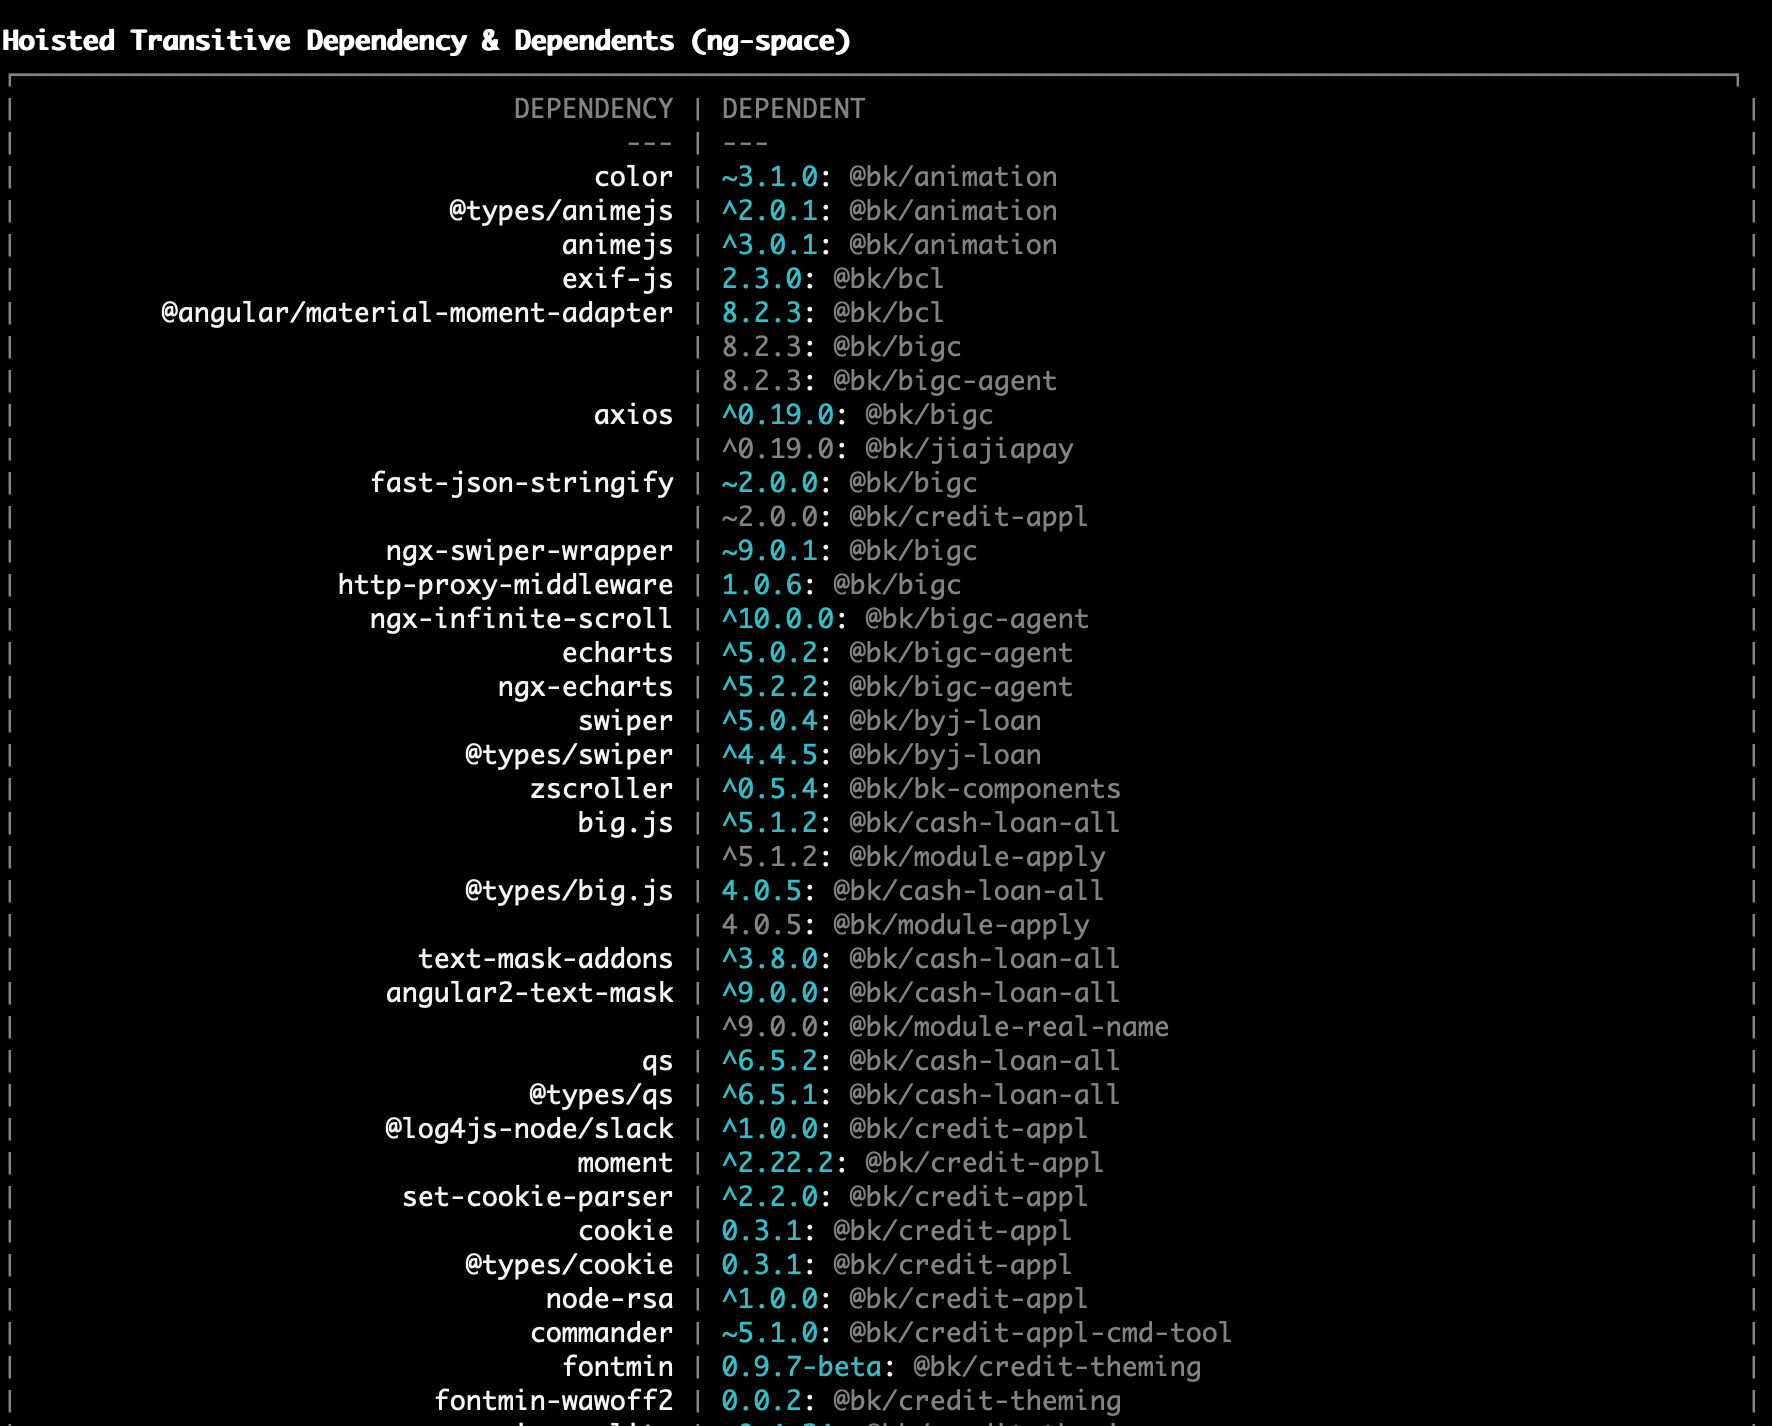This screenshot has width=1772, height=1426.
Task: Click '8.2.3: @bk/bcl' dependent entry
Action: [x=833, y=313]
